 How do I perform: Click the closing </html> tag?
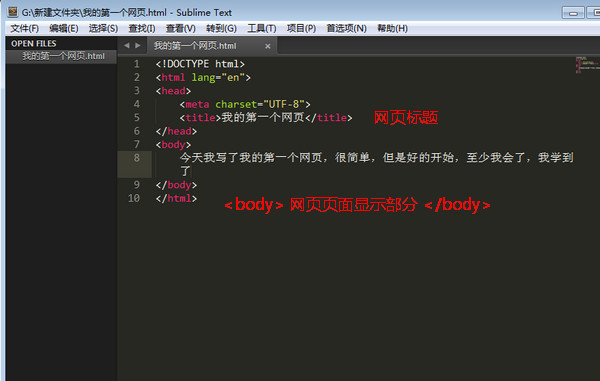(176, 199)
